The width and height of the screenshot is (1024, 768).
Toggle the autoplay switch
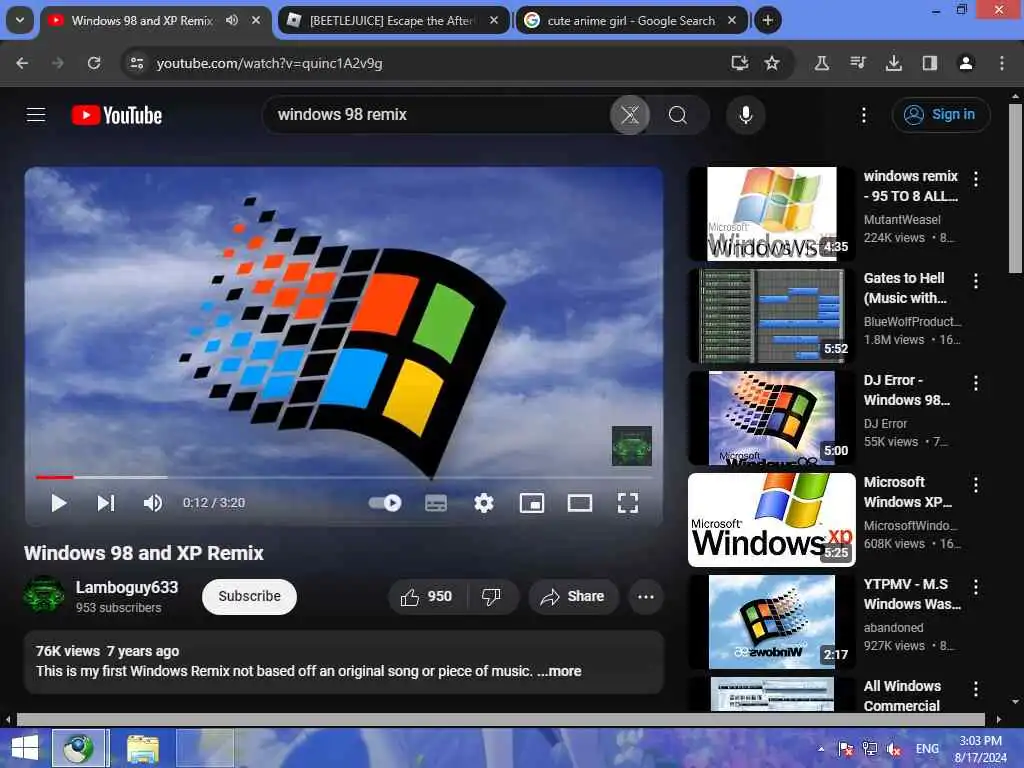pyautogui.click(x=385, y=503)
